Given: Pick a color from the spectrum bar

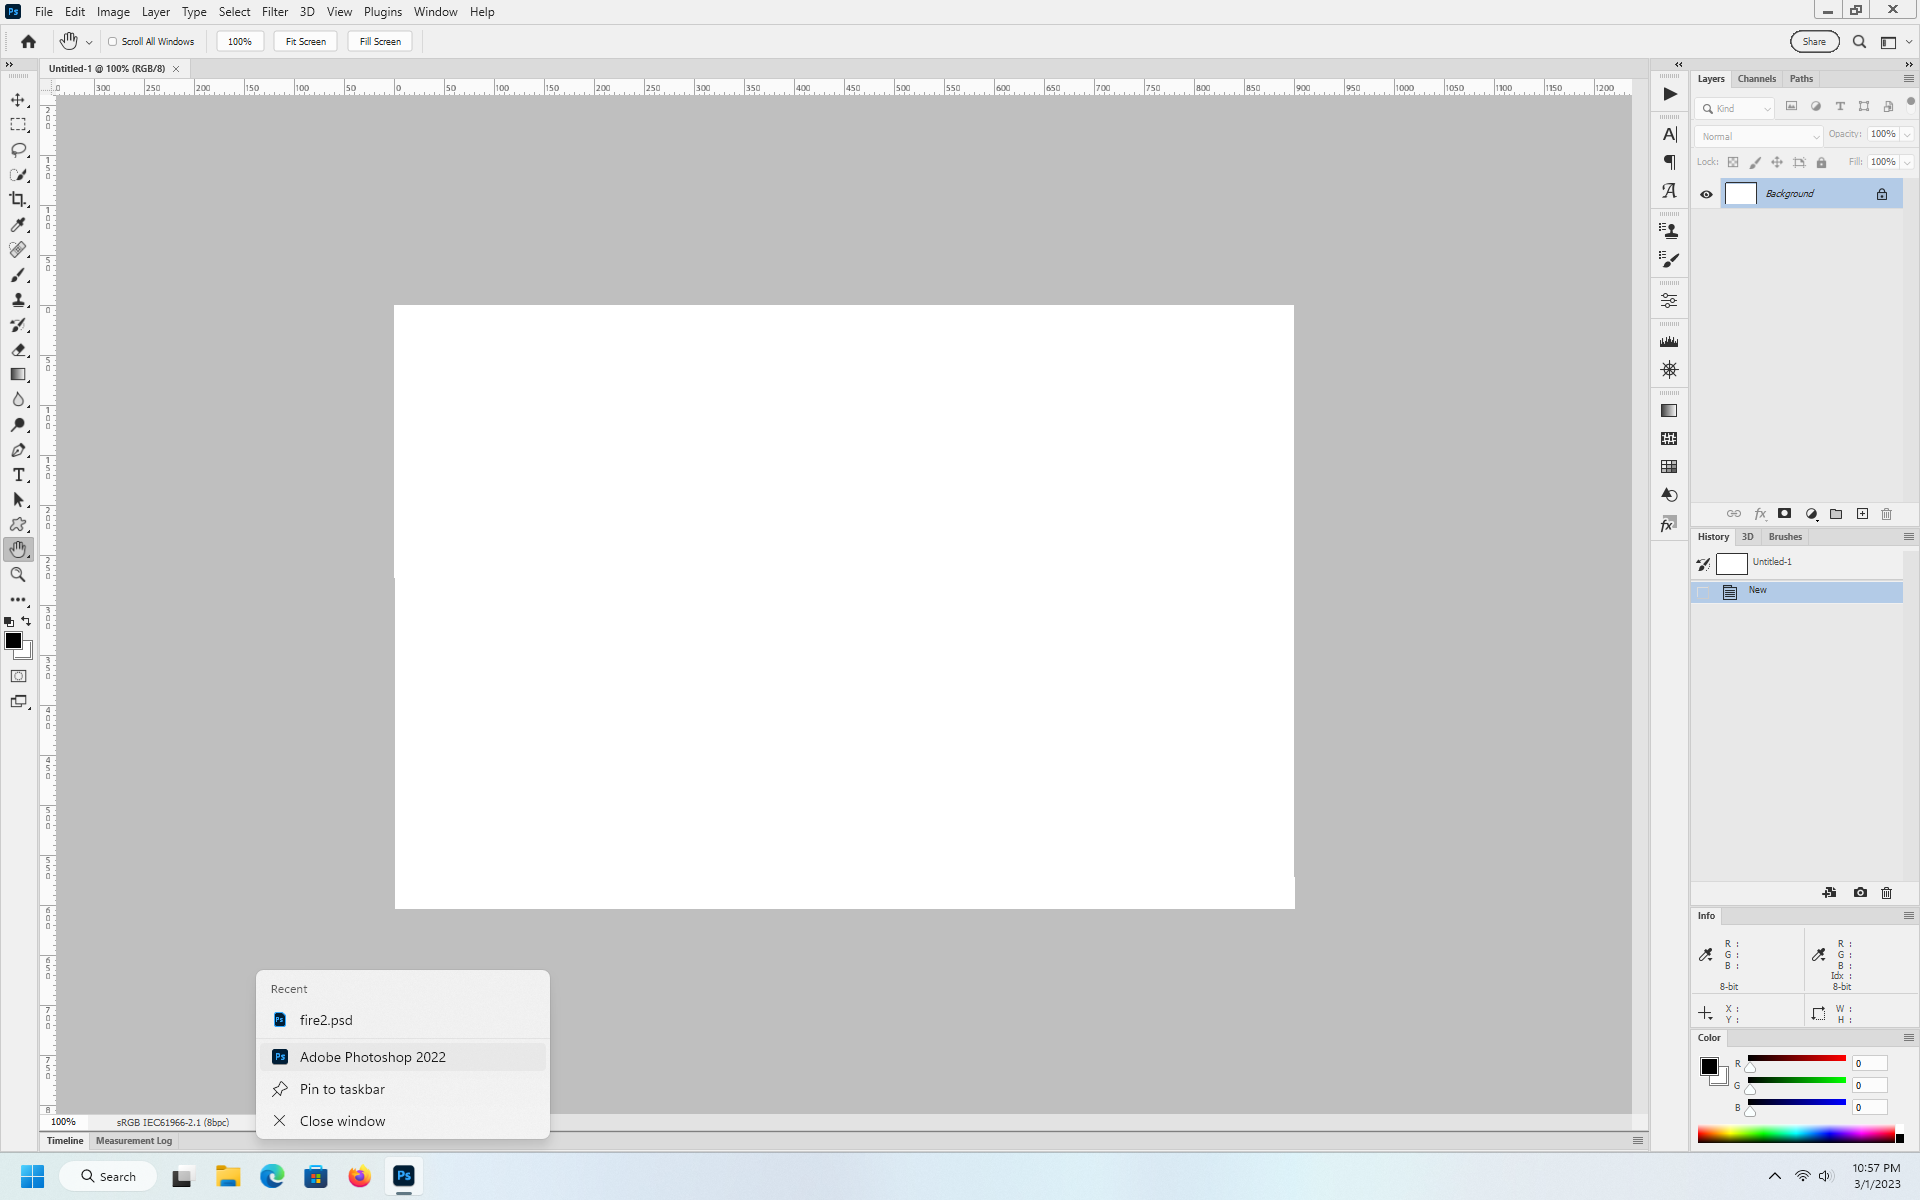Looking at the screenshot, I should (x=1800, y=1133).
